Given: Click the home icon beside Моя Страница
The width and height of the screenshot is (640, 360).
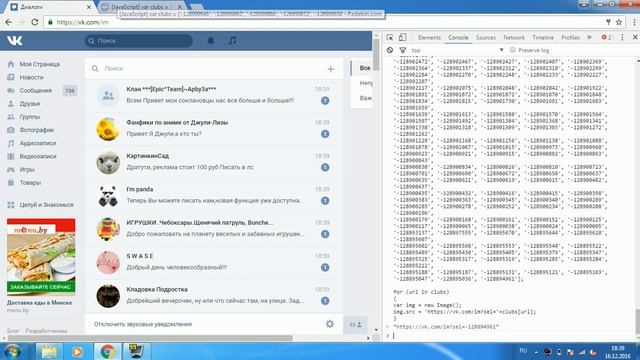Looking at the screenshot, I should point(11,64).
